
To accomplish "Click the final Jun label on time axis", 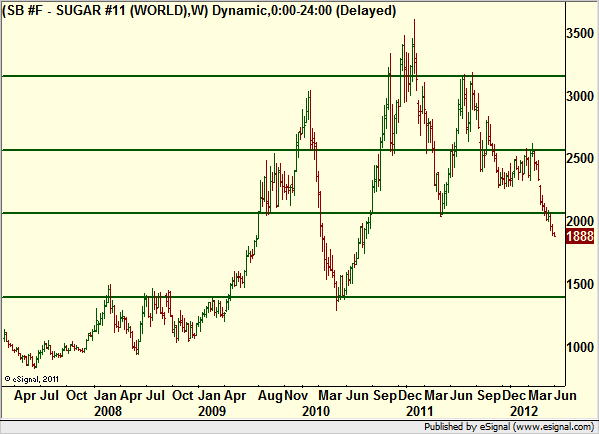I will [x=565, y=395].
